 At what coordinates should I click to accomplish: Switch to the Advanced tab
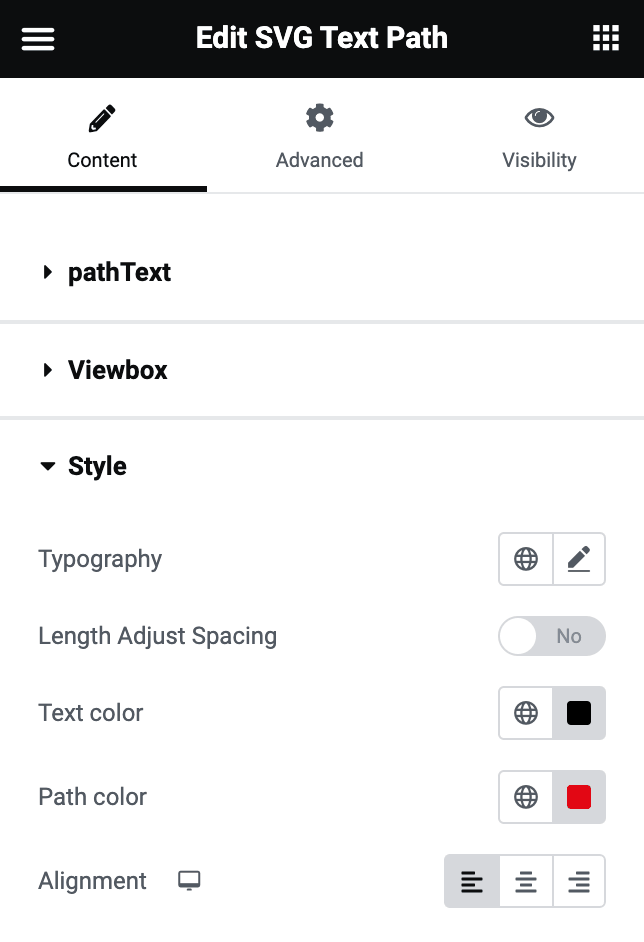pos(320,139)
